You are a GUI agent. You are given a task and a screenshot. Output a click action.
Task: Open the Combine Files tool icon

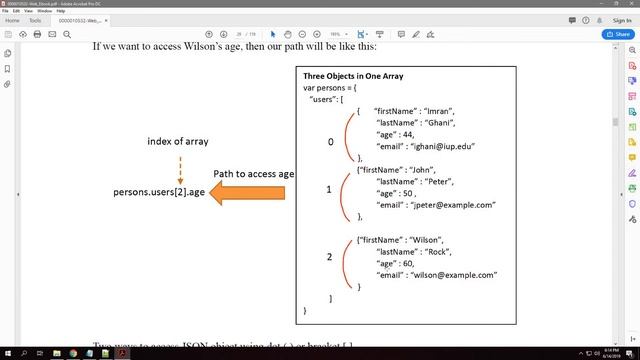(x=632, y=81)
